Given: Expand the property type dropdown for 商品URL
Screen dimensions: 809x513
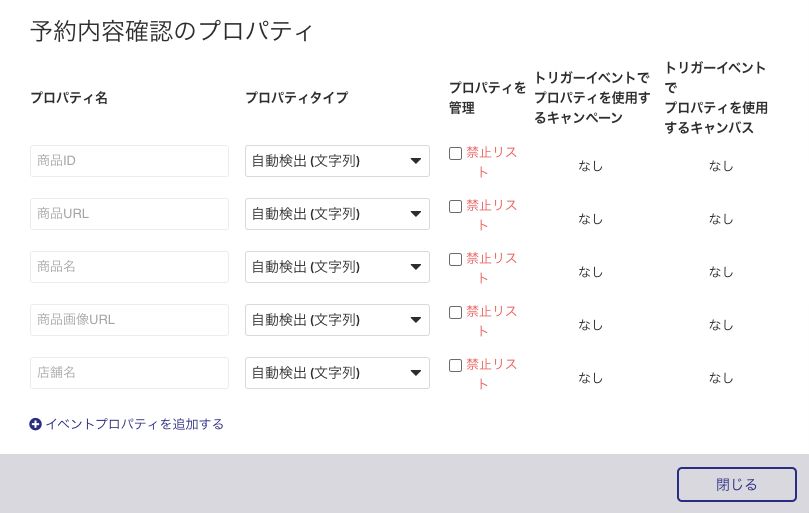Looking at the screenshot, I should tap(337, 214).
